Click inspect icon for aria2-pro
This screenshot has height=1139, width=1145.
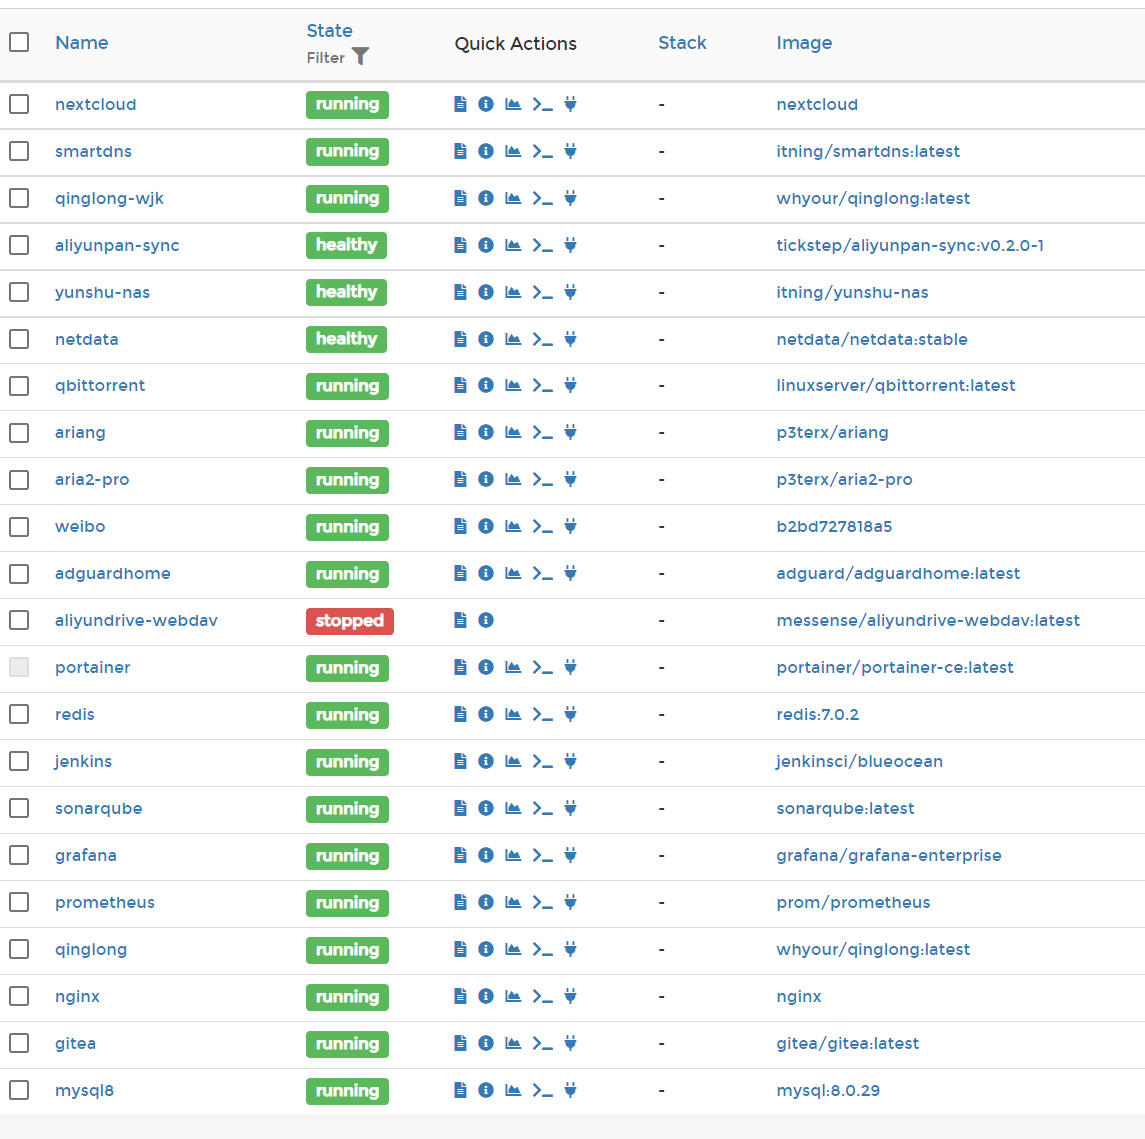[486, 480]
